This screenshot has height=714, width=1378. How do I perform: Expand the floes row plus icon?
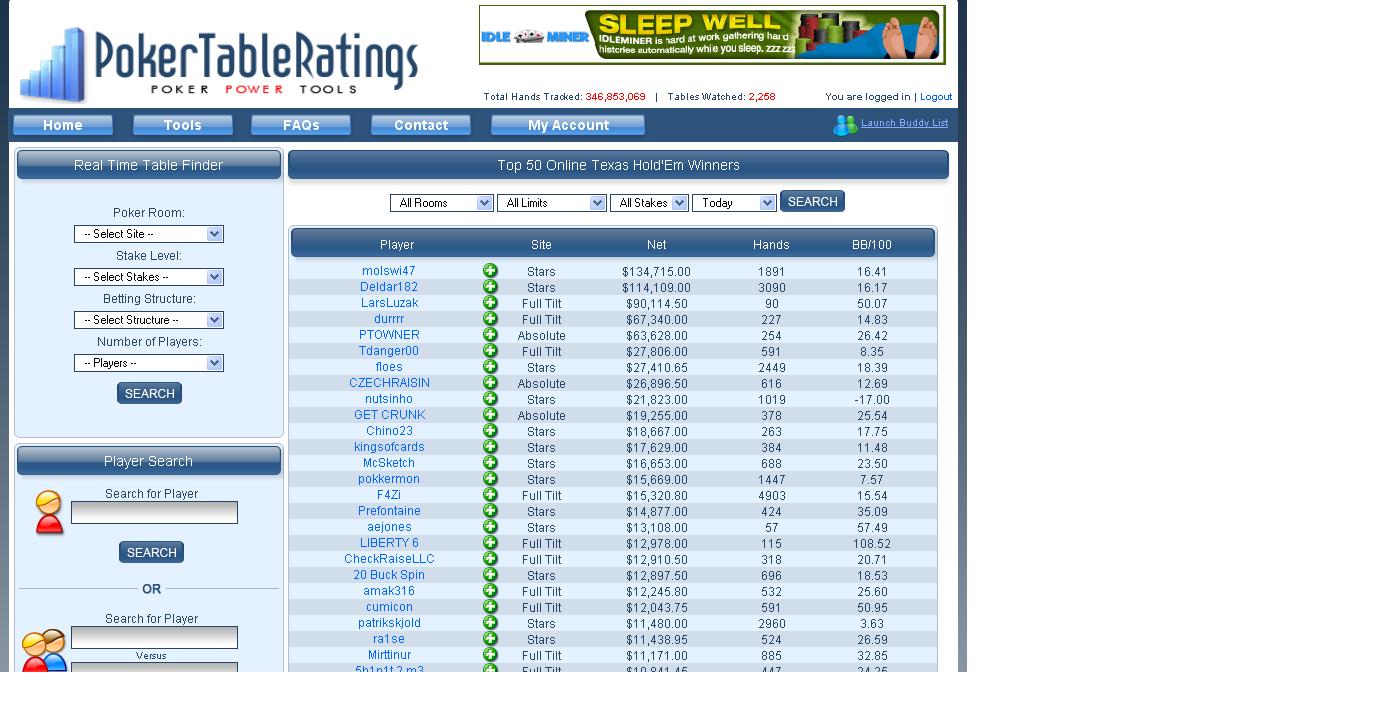point(490,367)
